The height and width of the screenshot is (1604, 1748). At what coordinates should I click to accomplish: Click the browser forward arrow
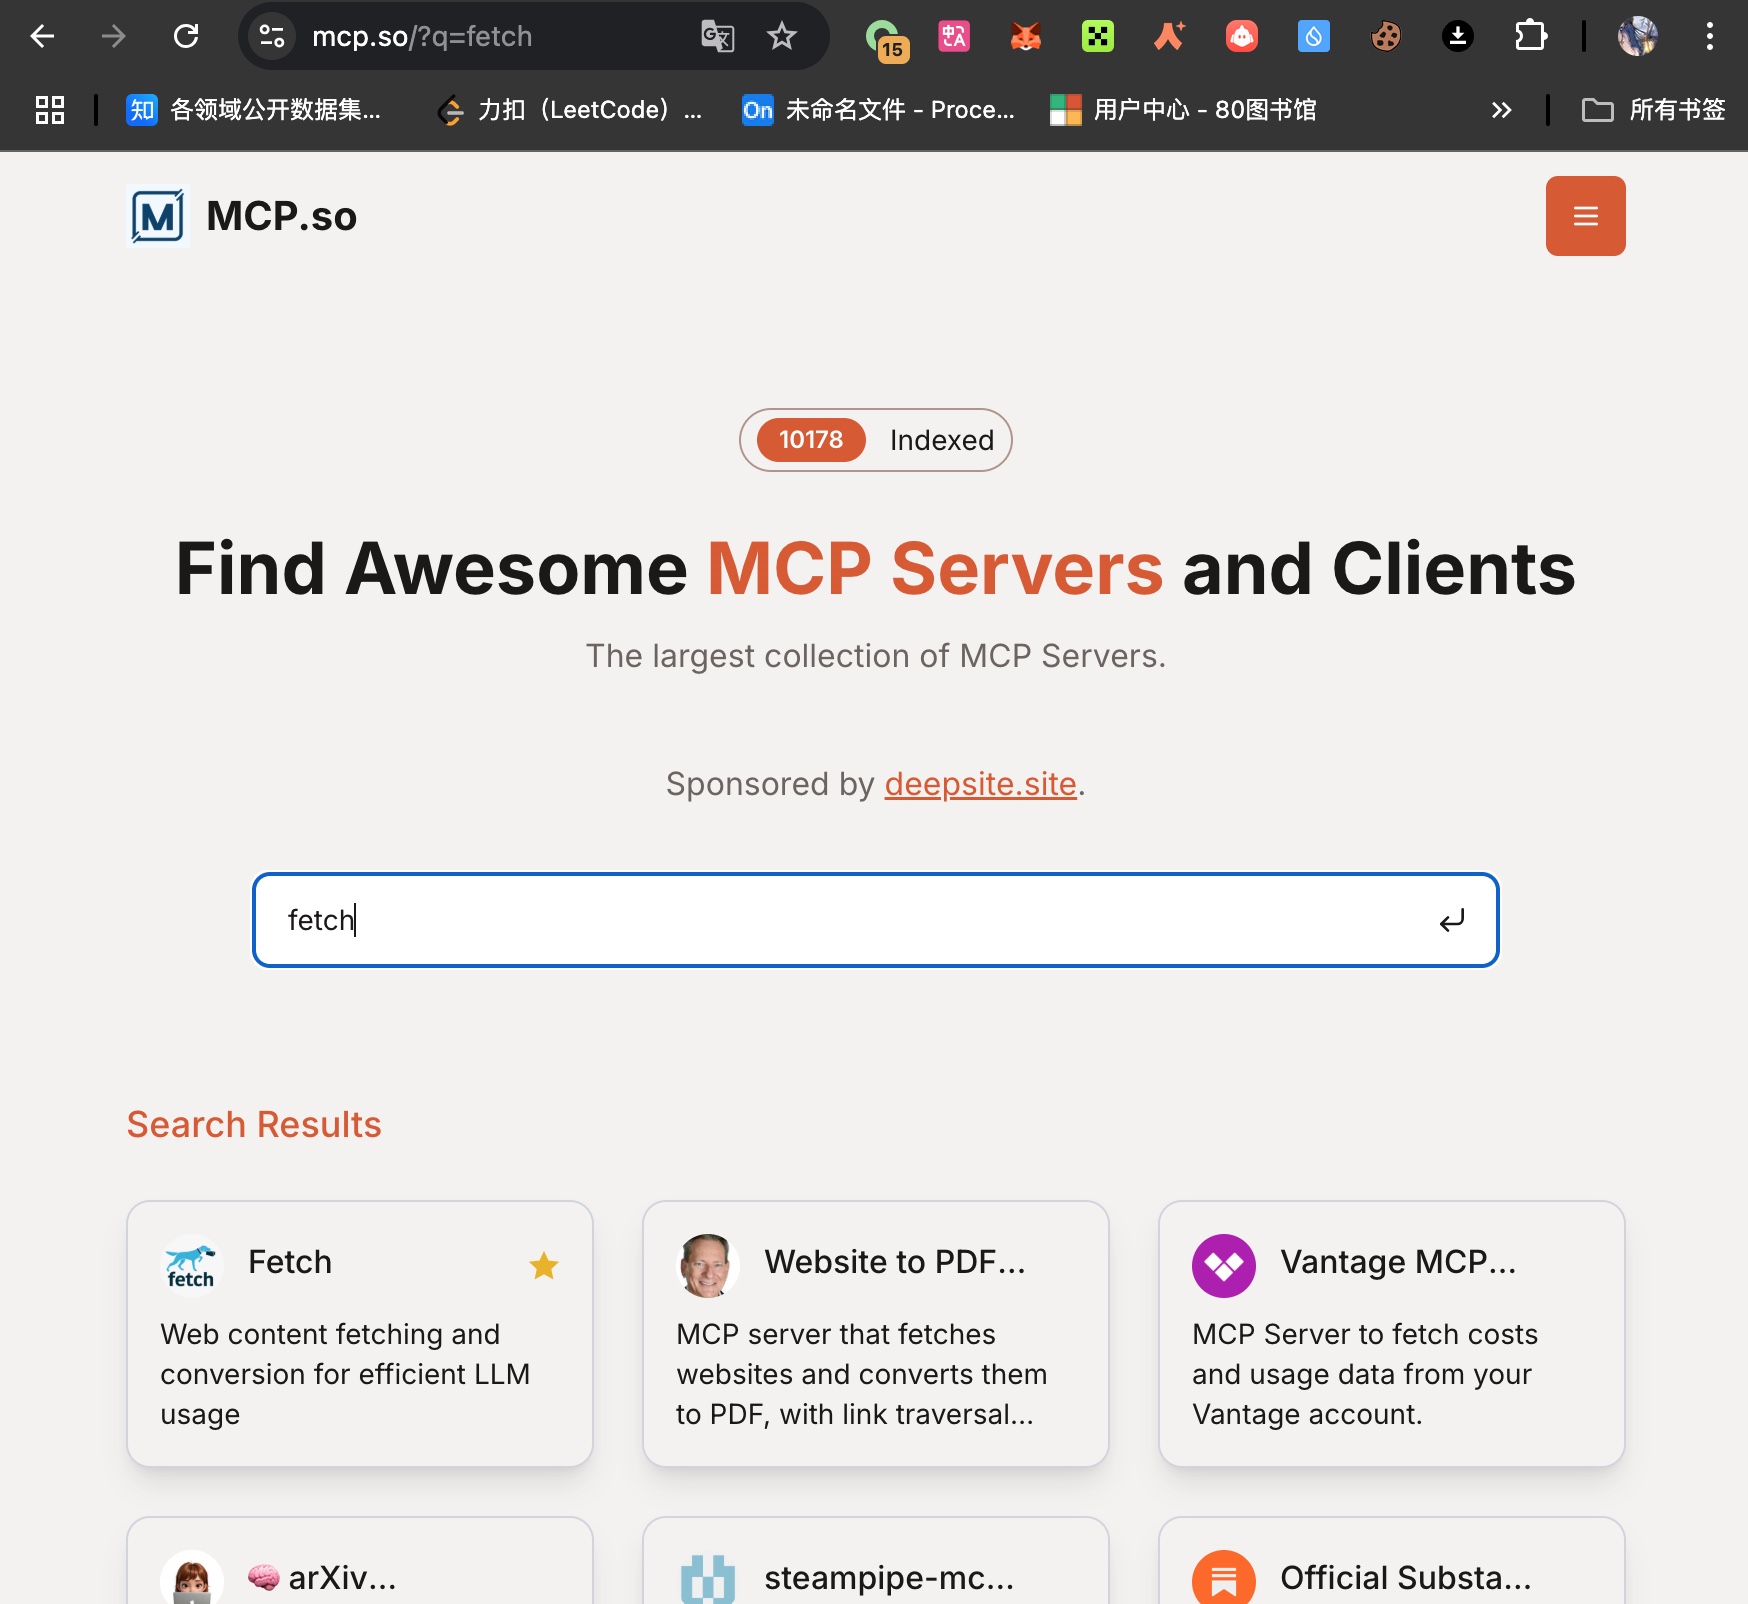pyautogui.click(x=114, y=37)
